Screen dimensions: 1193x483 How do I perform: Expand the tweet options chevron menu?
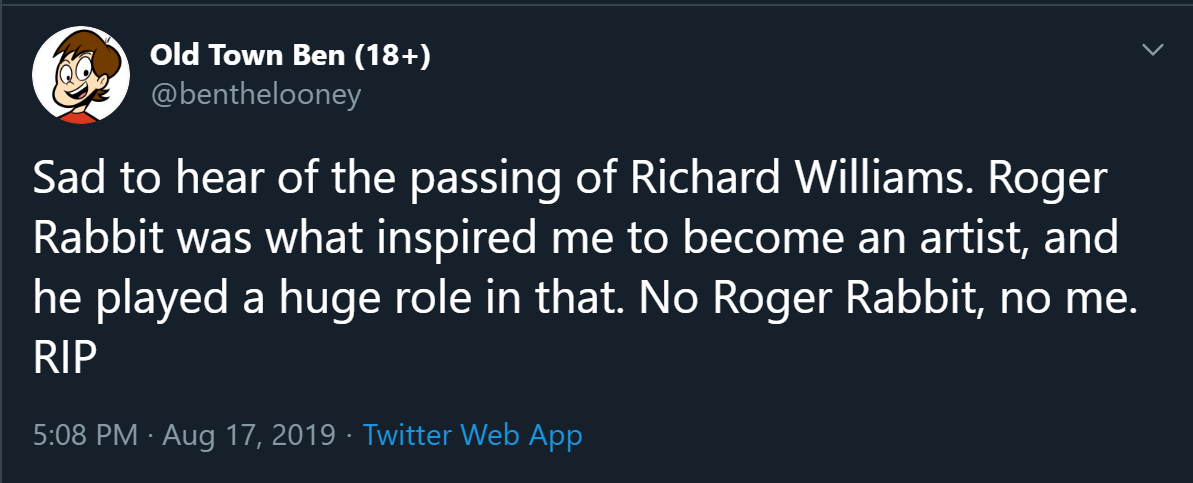point(1153,50)
